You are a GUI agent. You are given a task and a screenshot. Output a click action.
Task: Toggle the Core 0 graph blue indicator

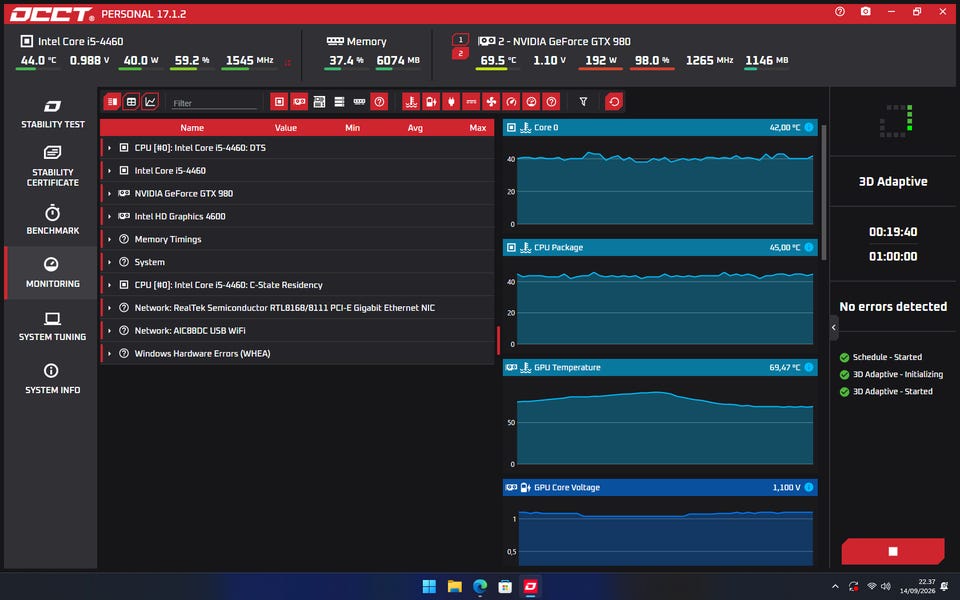tap(809, 127)
